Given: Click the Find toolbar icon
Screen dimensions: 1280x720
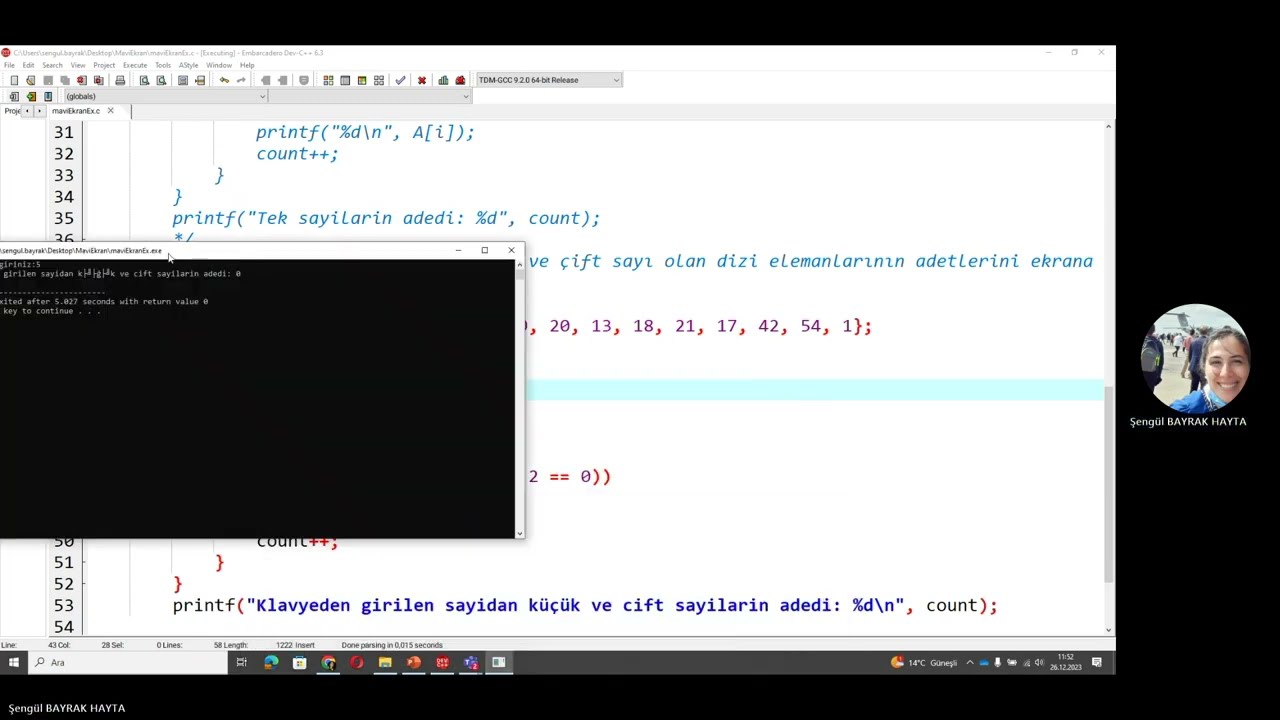Looking at the screenshot, I should coord(144,80).
